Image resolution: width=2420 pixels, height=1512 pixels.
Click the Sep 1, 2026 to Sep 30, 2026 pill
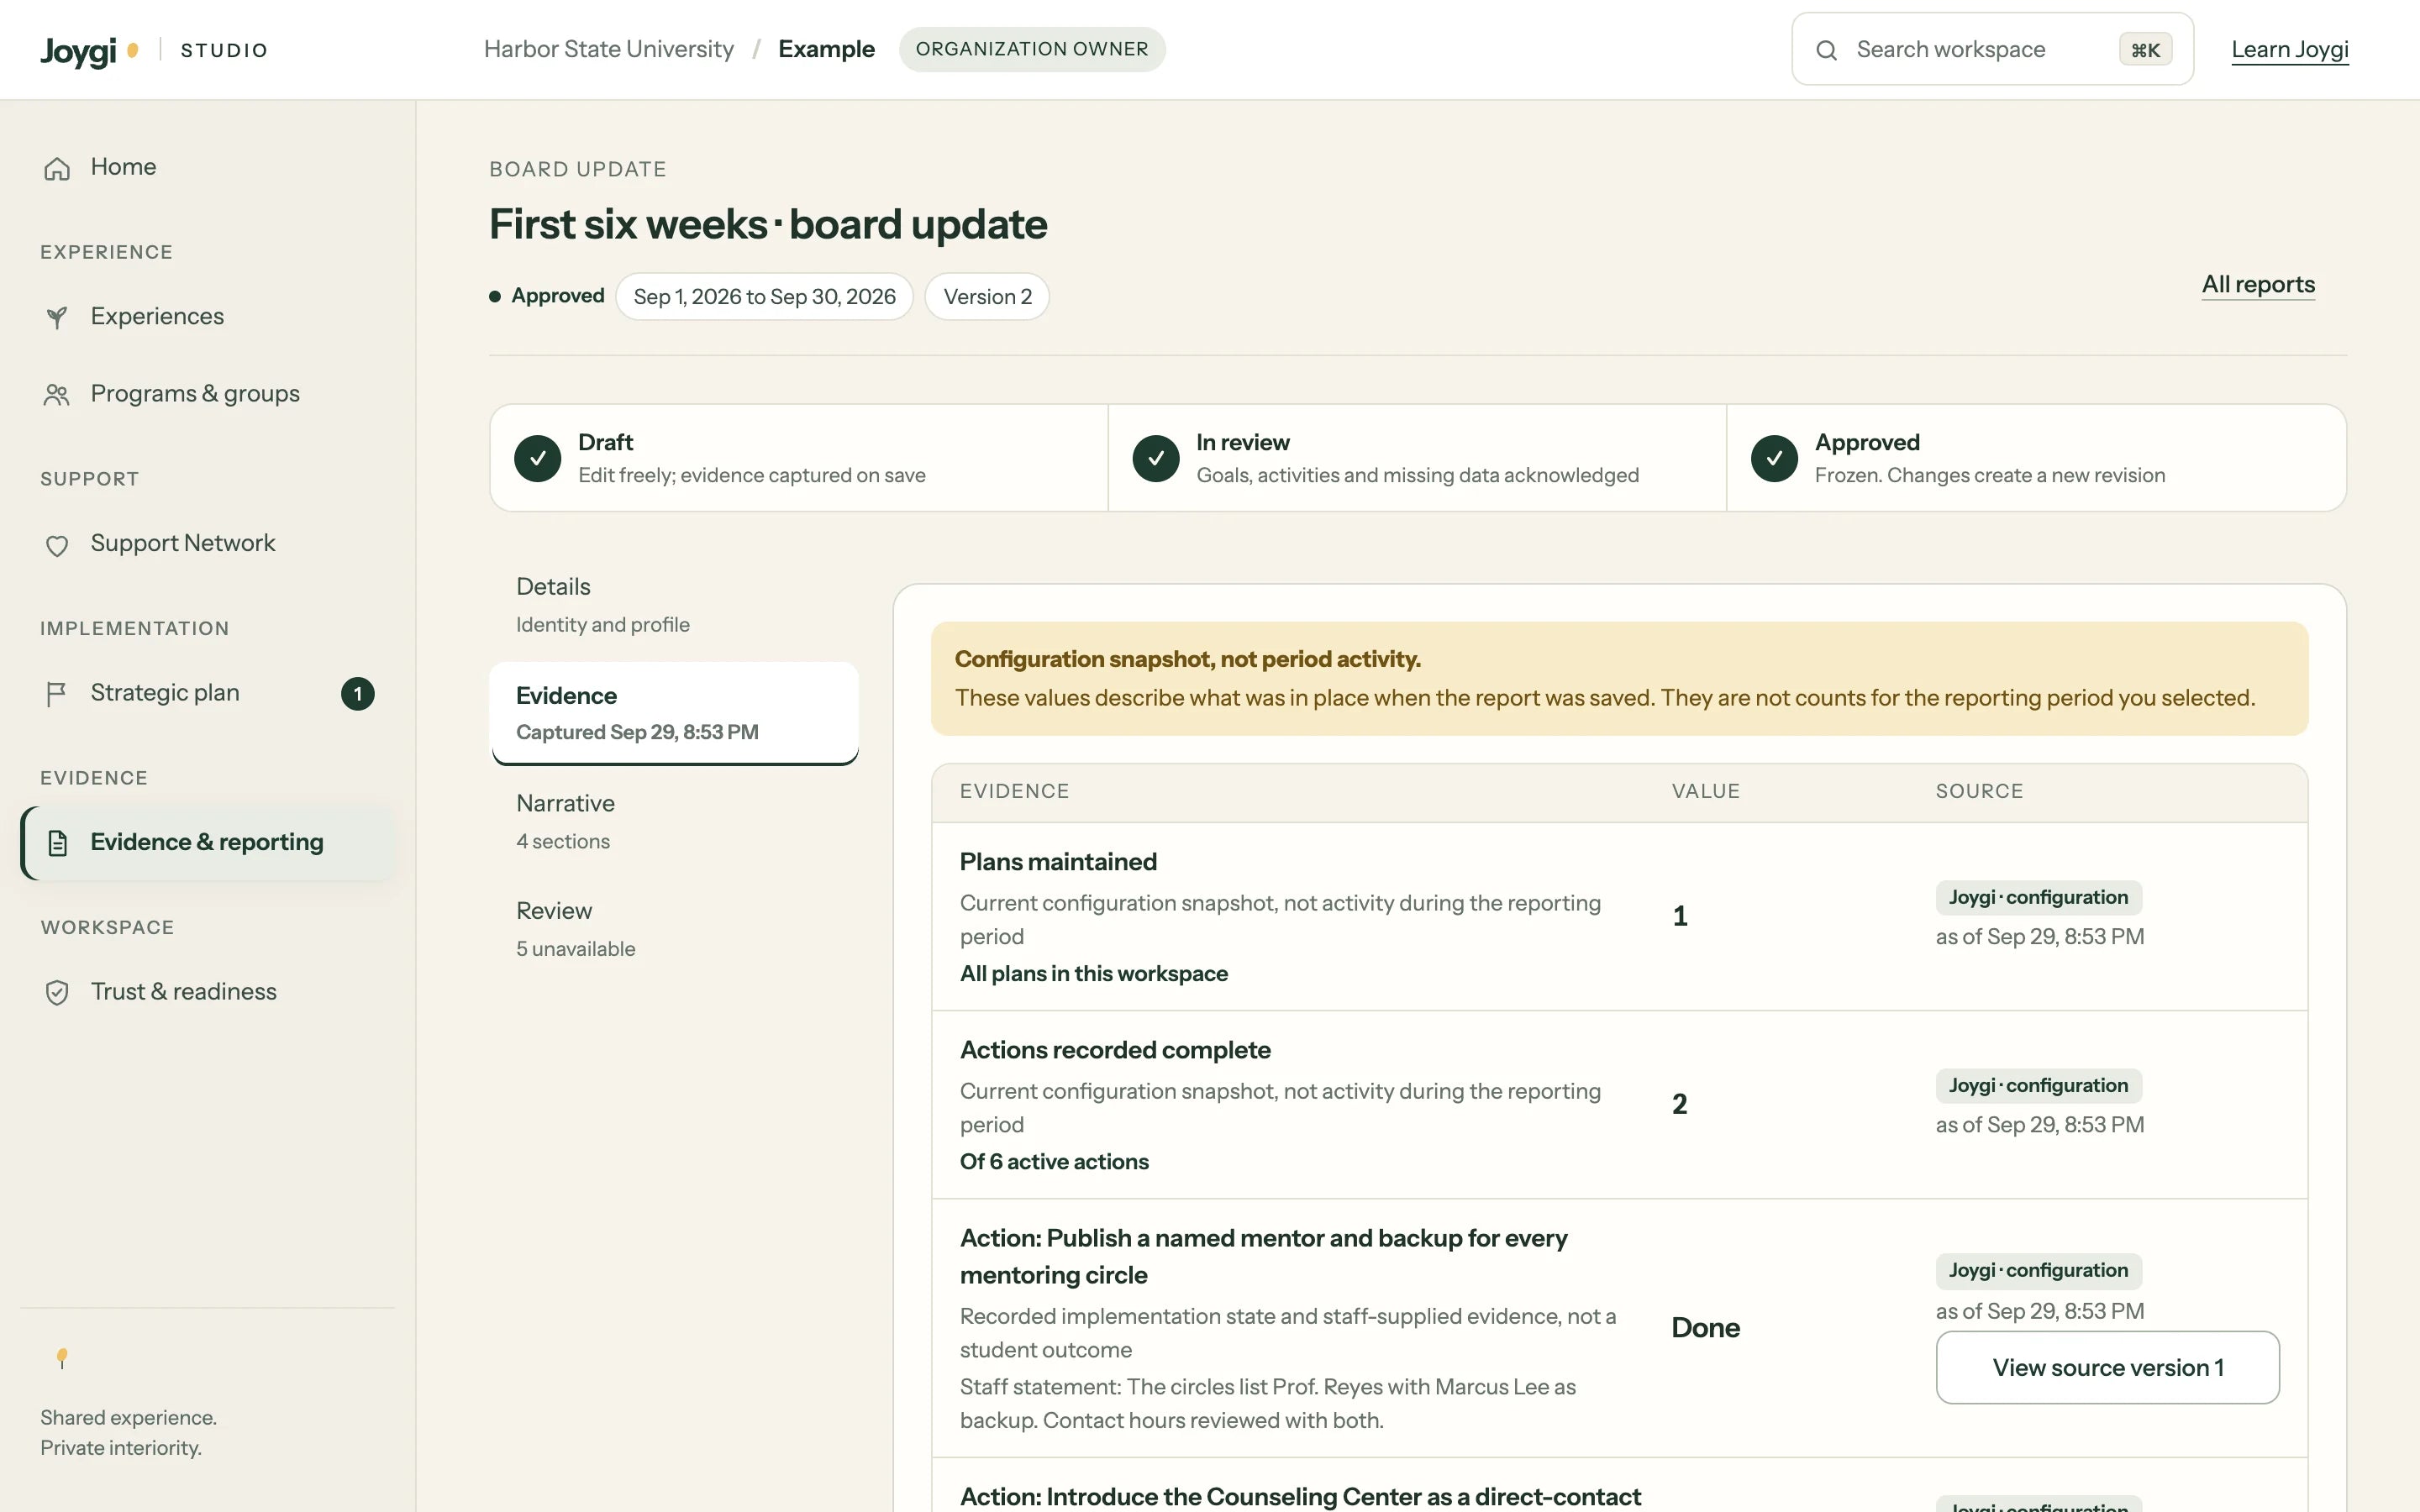click(764, 297)
